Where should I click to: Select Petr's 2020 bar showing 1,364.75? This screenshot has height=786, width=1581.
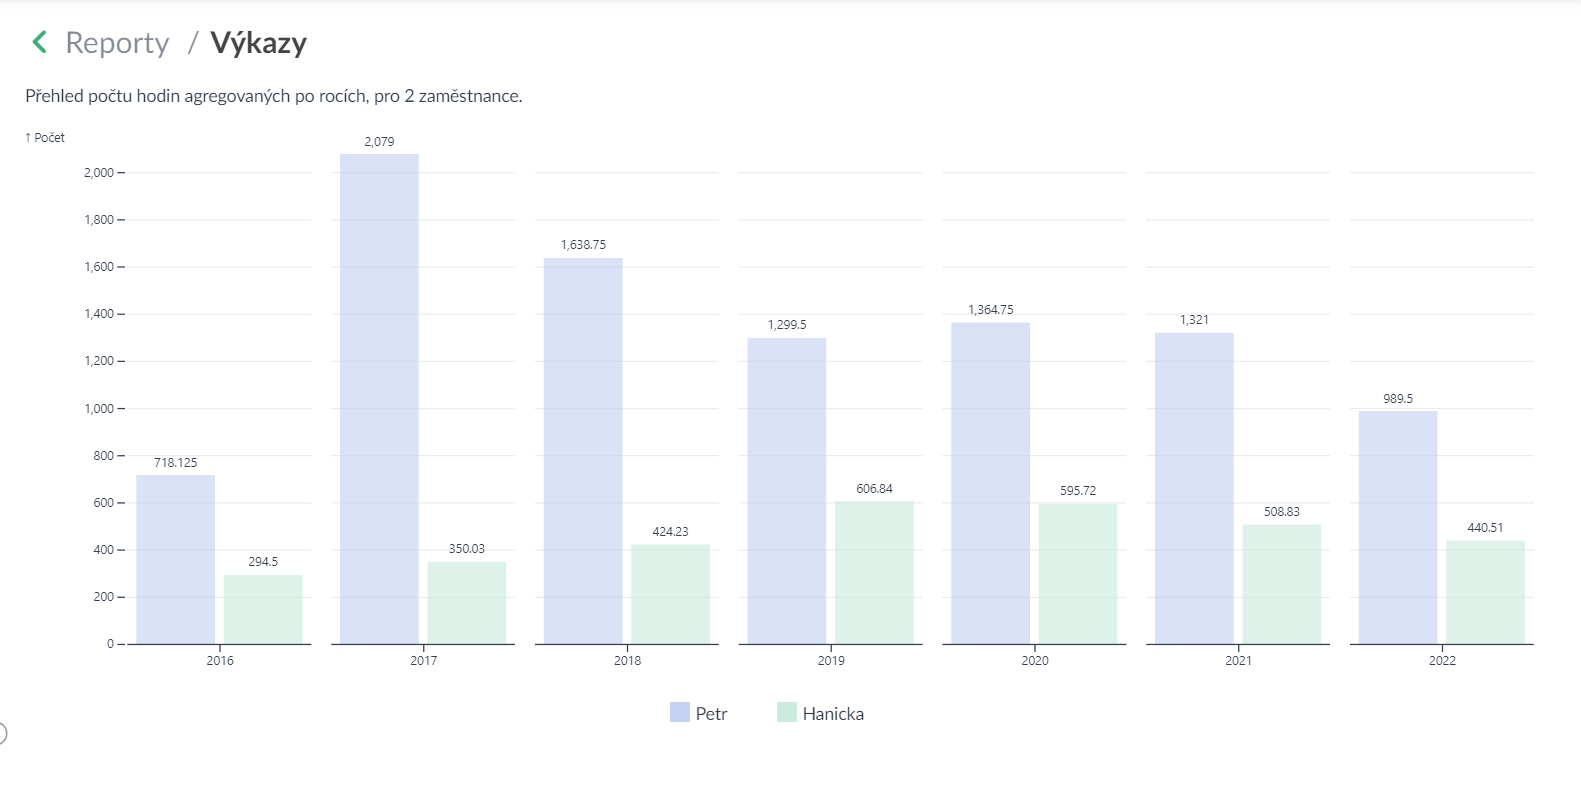[990, 483]
